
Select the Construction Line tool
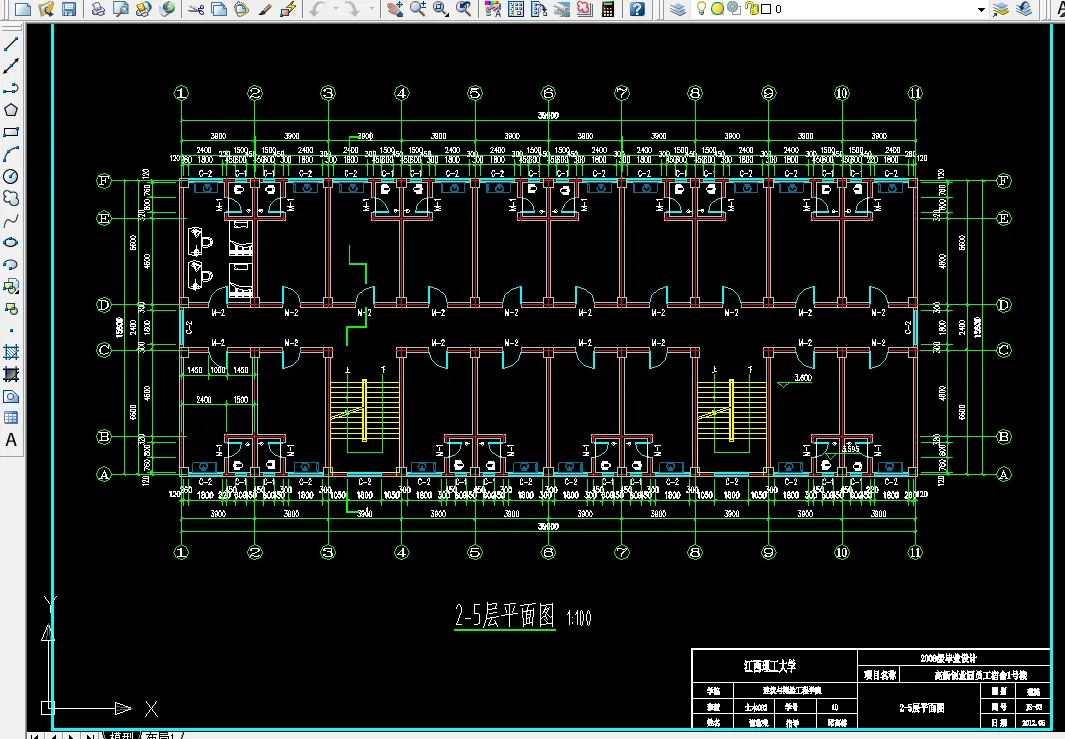[11, 66]
